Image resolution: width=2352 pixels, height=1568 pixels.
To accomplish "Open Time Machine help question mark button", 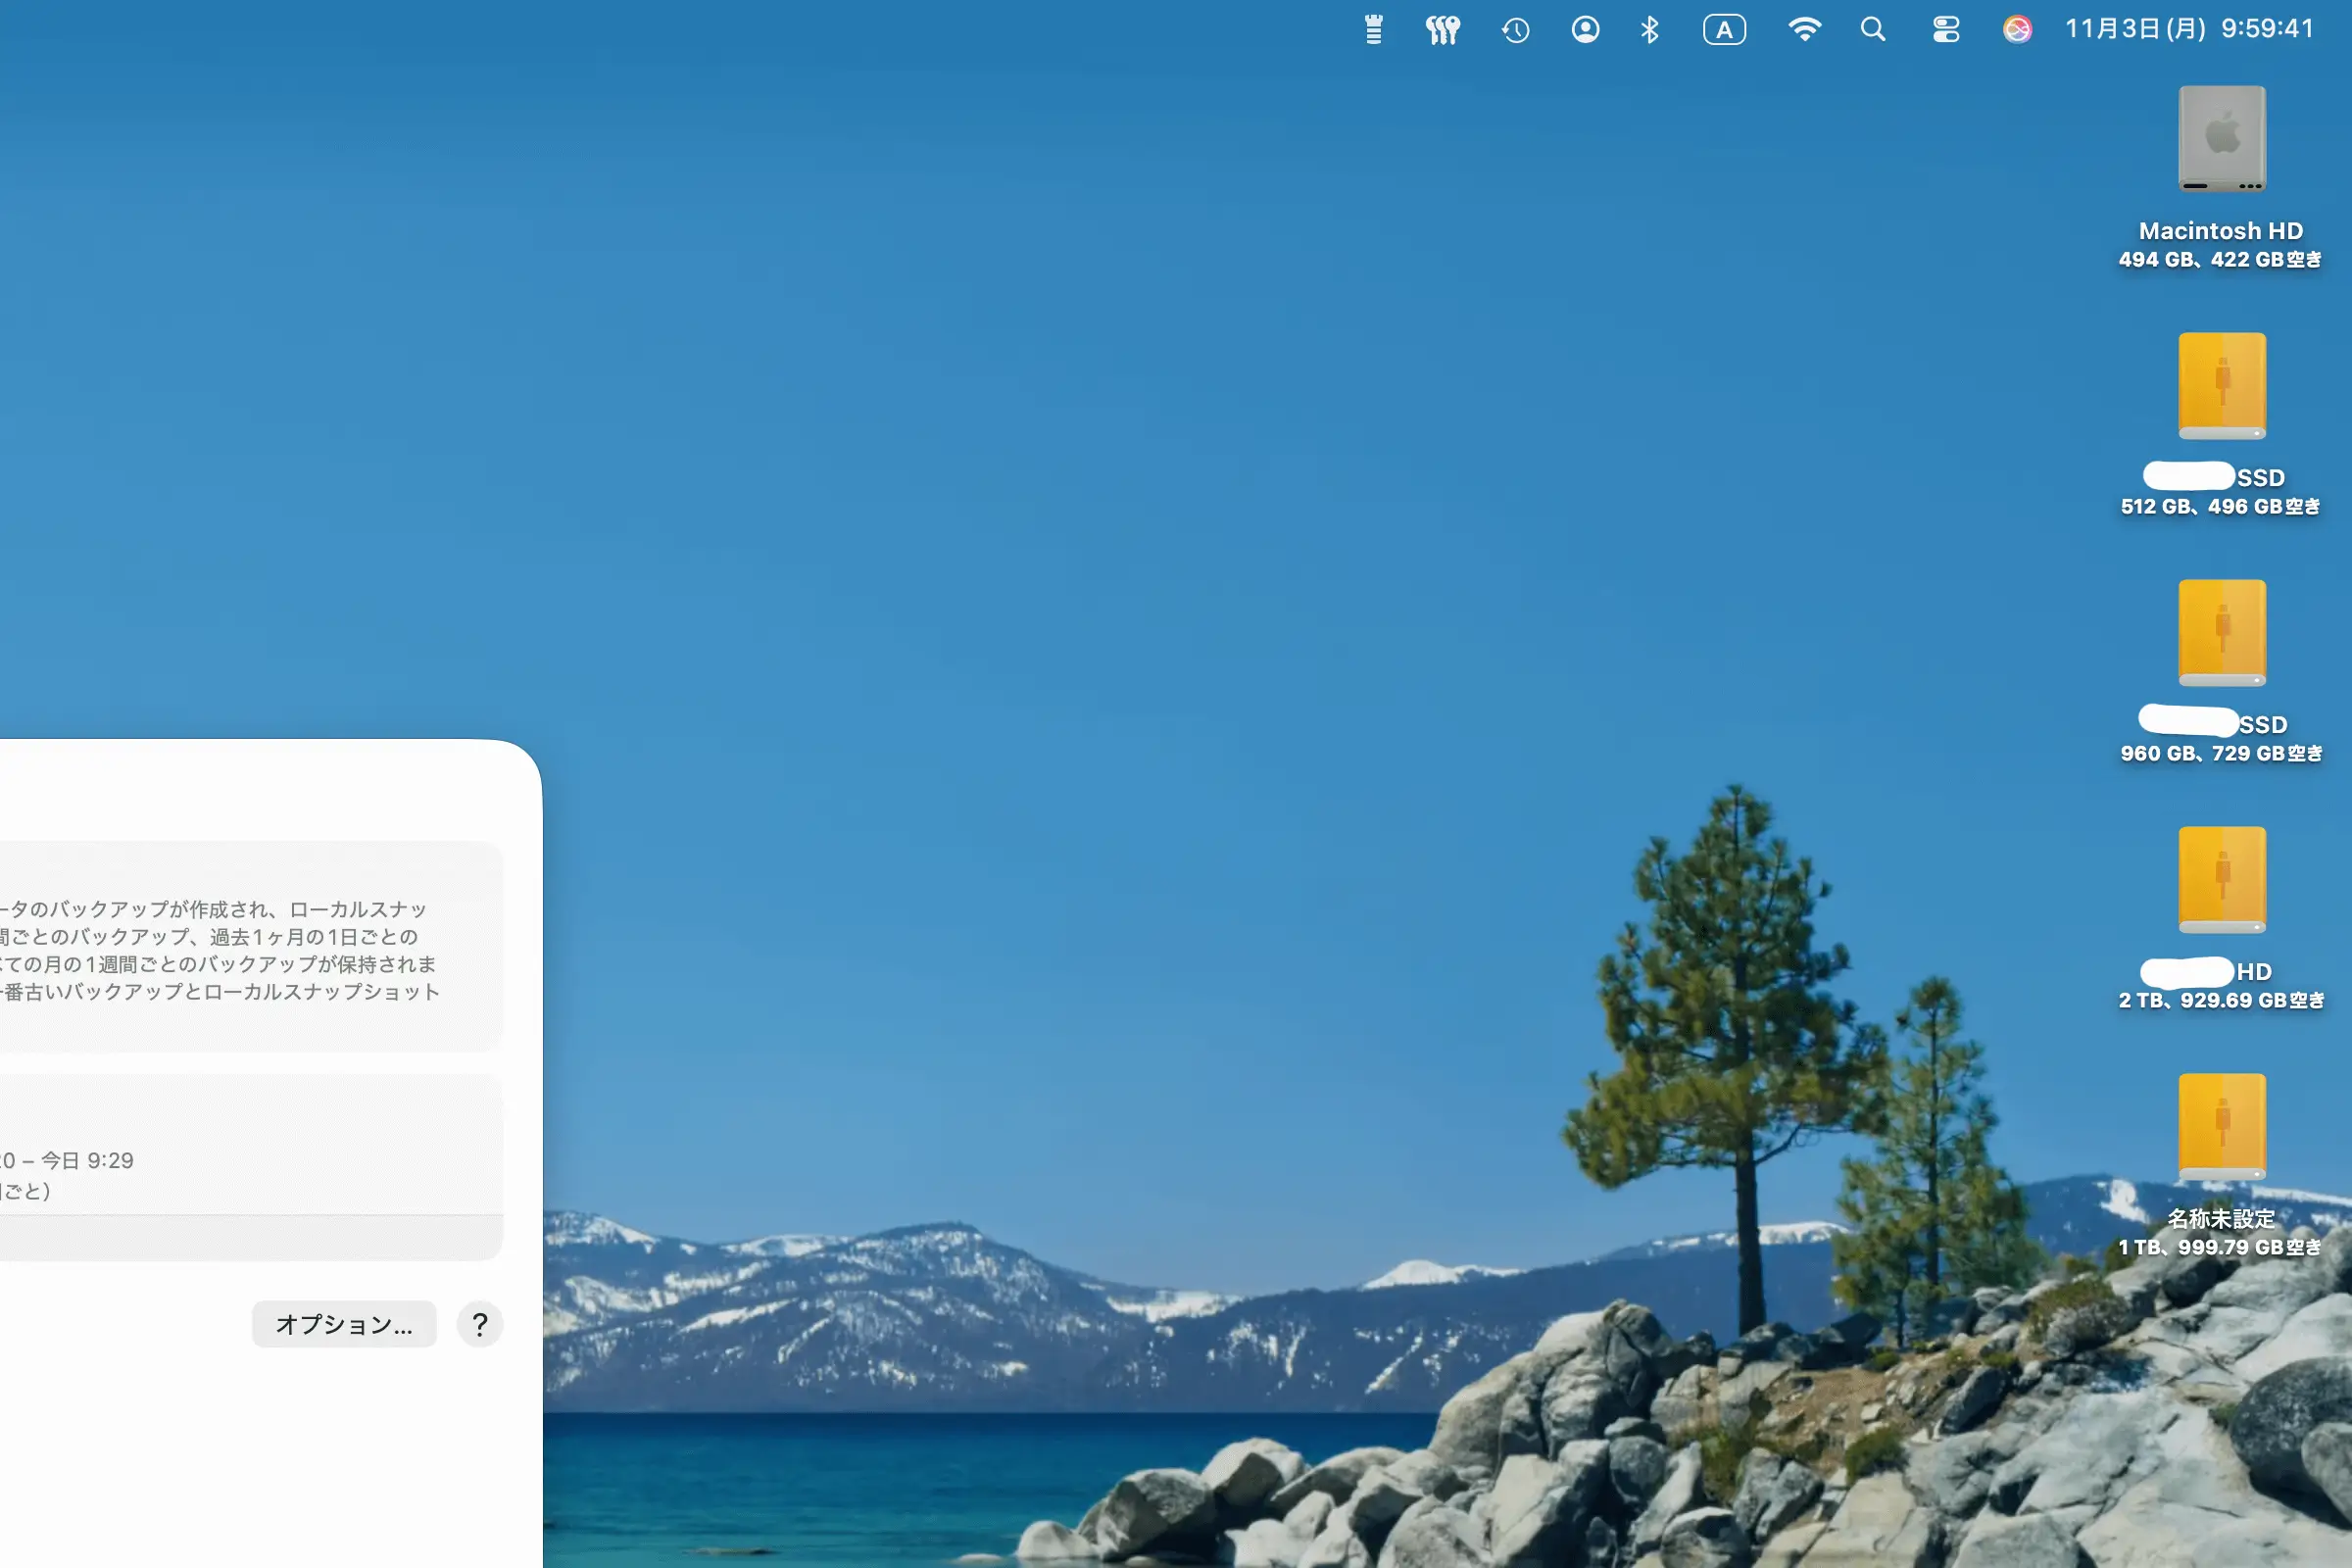I will pyautogui.click(x=480, y=1324).
